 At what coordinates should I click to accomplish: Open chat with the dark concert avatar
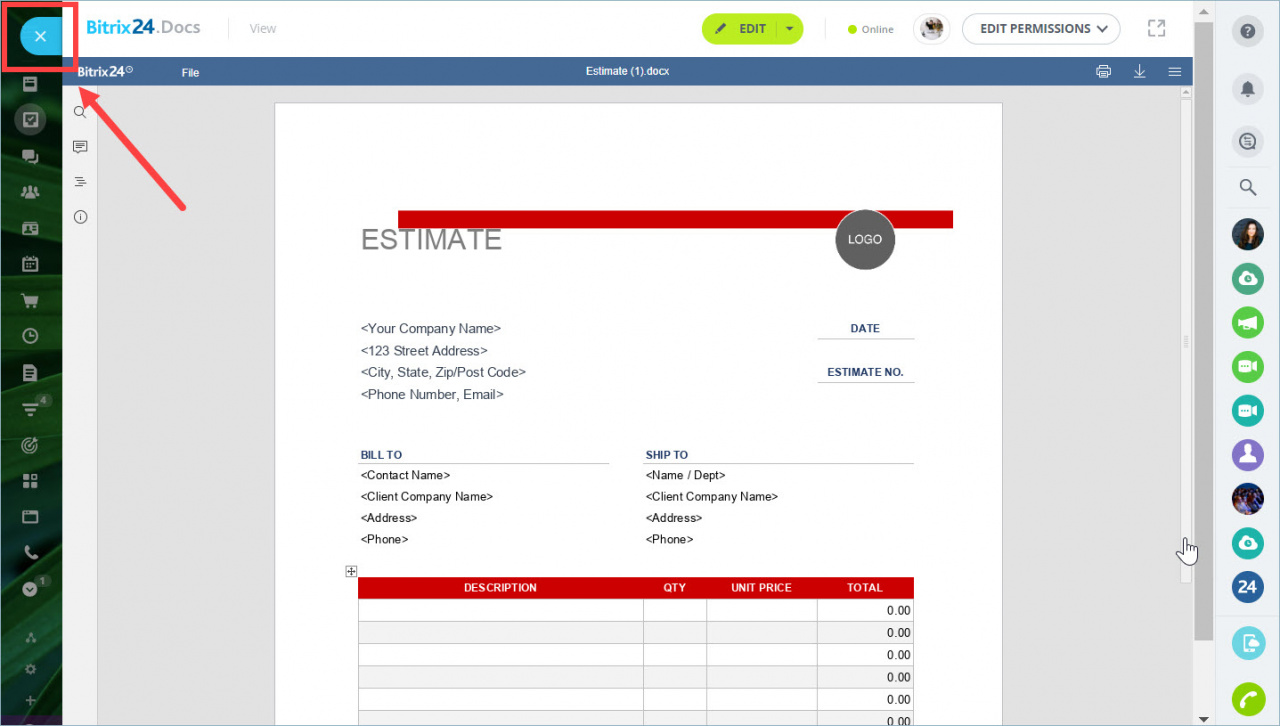[x=1248, y=499]
